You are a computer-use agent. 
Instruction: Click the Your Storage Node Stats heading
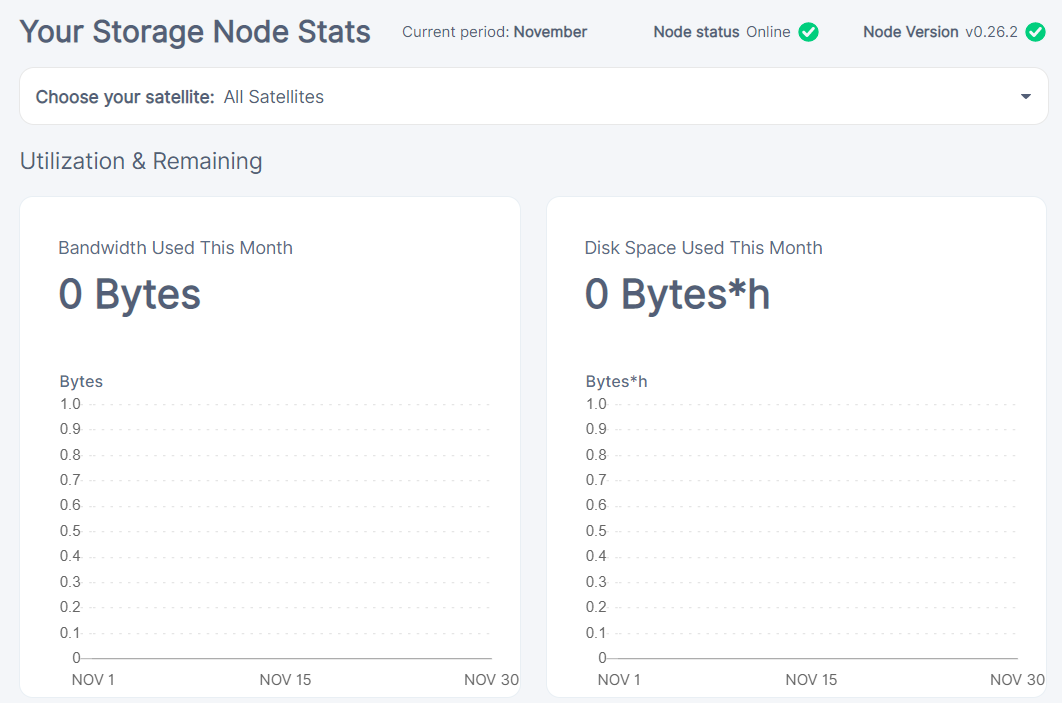tap(195, 32)
